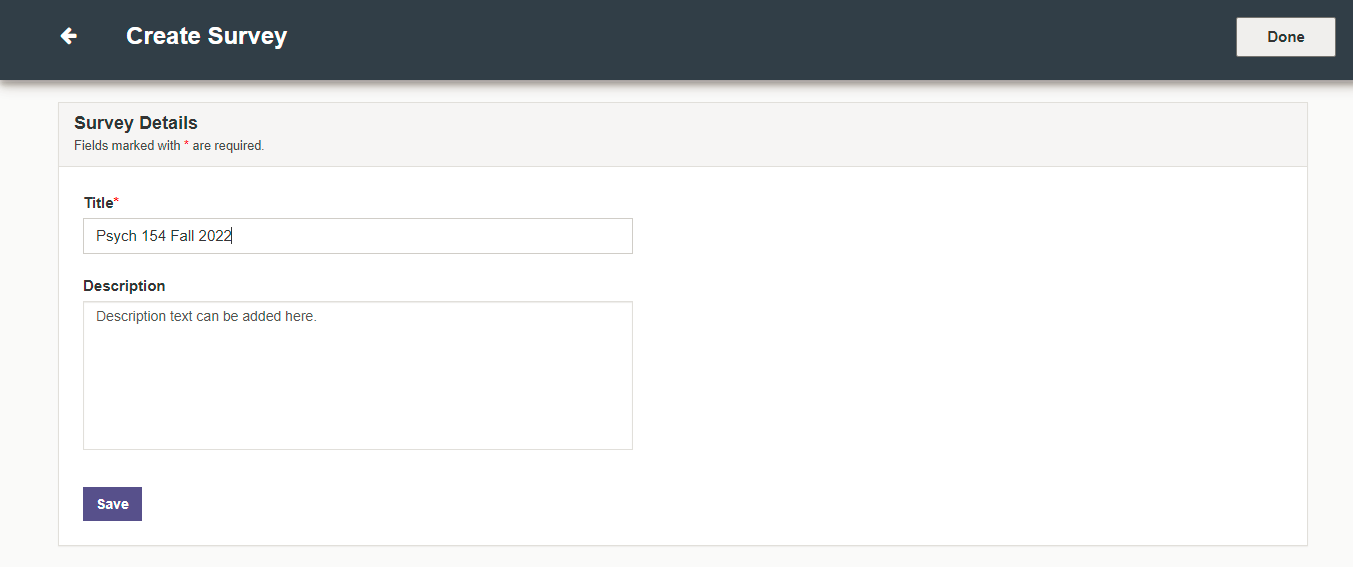Click the 'Description text can be added here' placeholder

pyautogui.click(x=206, y=317)
